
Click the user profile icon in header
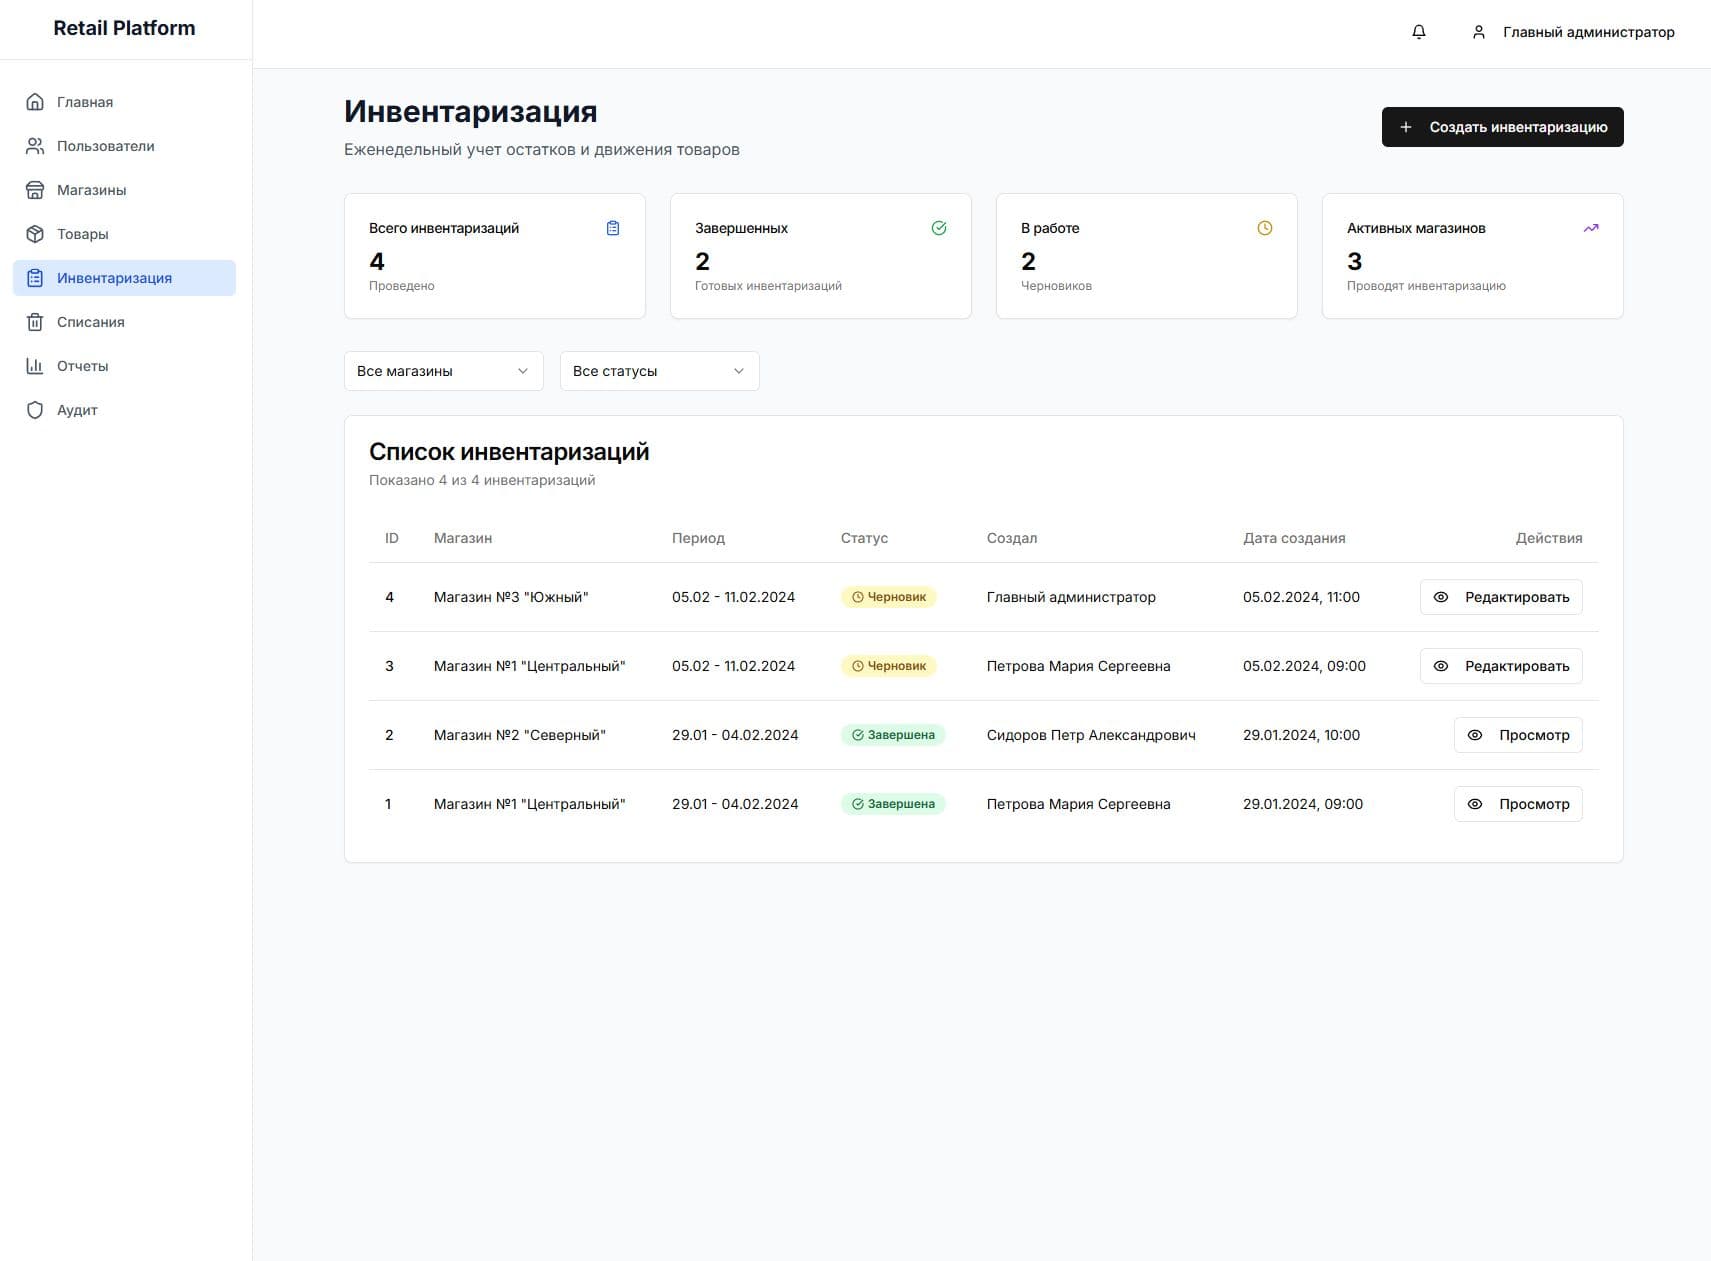click(x=1478, y=32)
